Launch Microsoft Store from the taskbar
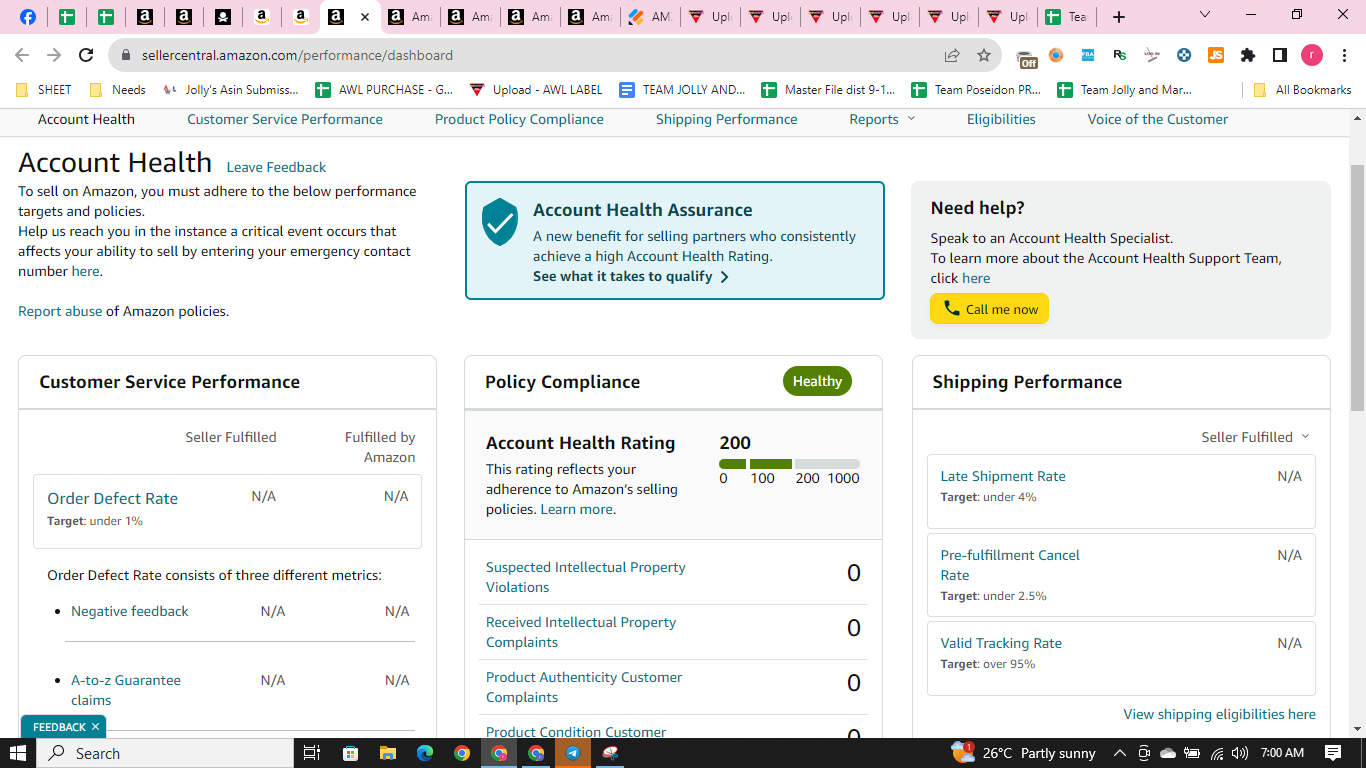The height and width of the screenshot is (768, 1366). tap(350, 753)
